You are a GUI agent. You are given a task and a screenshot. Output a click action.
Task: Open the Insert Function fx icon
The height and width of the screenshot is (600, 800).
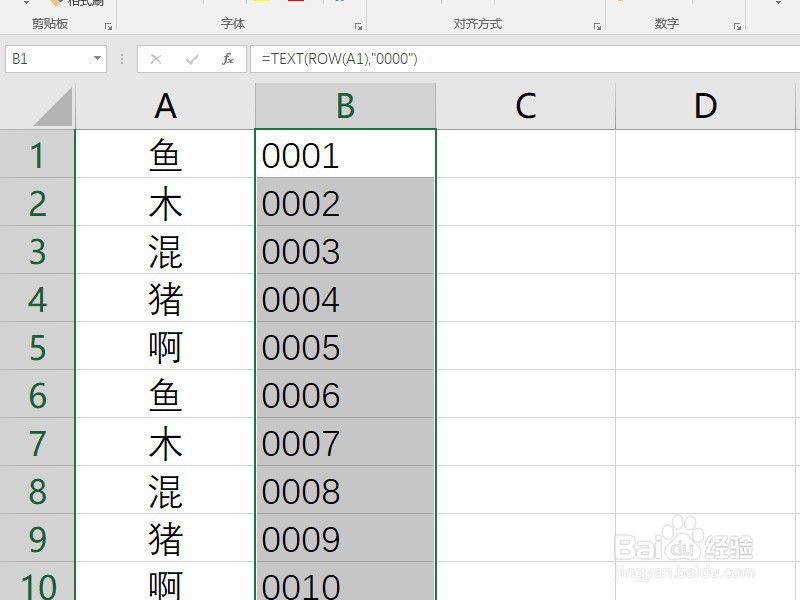pyautogui.click(x=228, y=59)
